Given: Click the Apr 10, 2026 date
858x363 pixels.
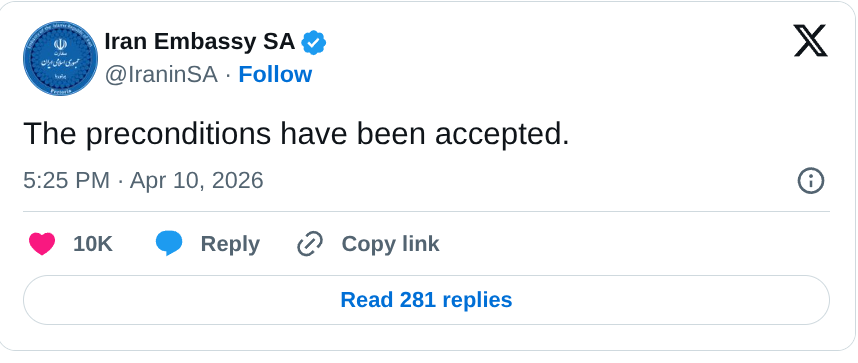Looking at the screenshot, I should (196, 181).
